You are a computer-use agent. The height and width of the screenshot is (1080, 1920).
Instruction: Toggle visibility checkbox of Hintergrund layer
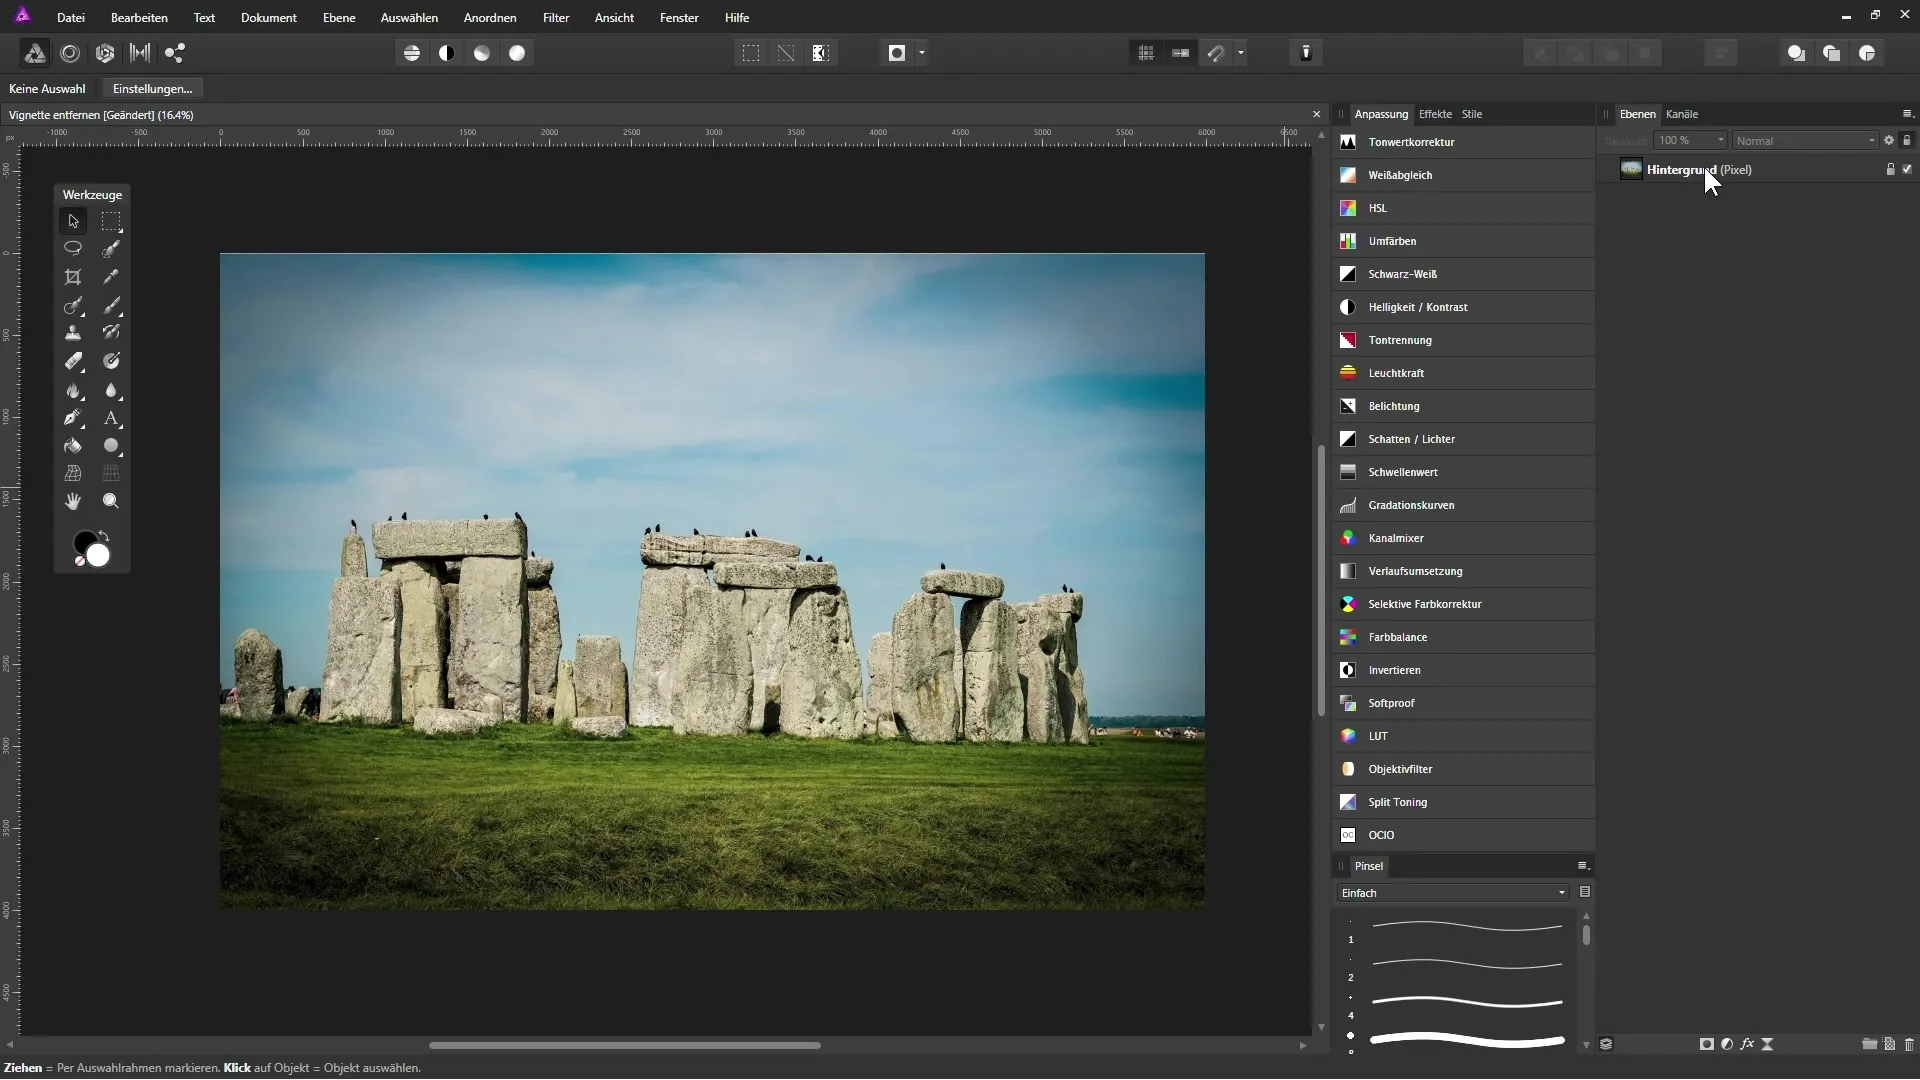tap(1907, 170)
